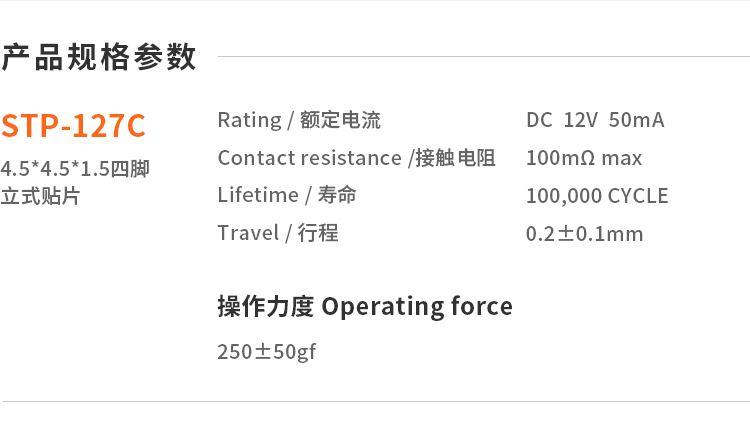The width and height of the screenshot is (750, 423).
Task: Click the 4.5*4.5*1.5四脚 dimension text
Action: [75, 168]
